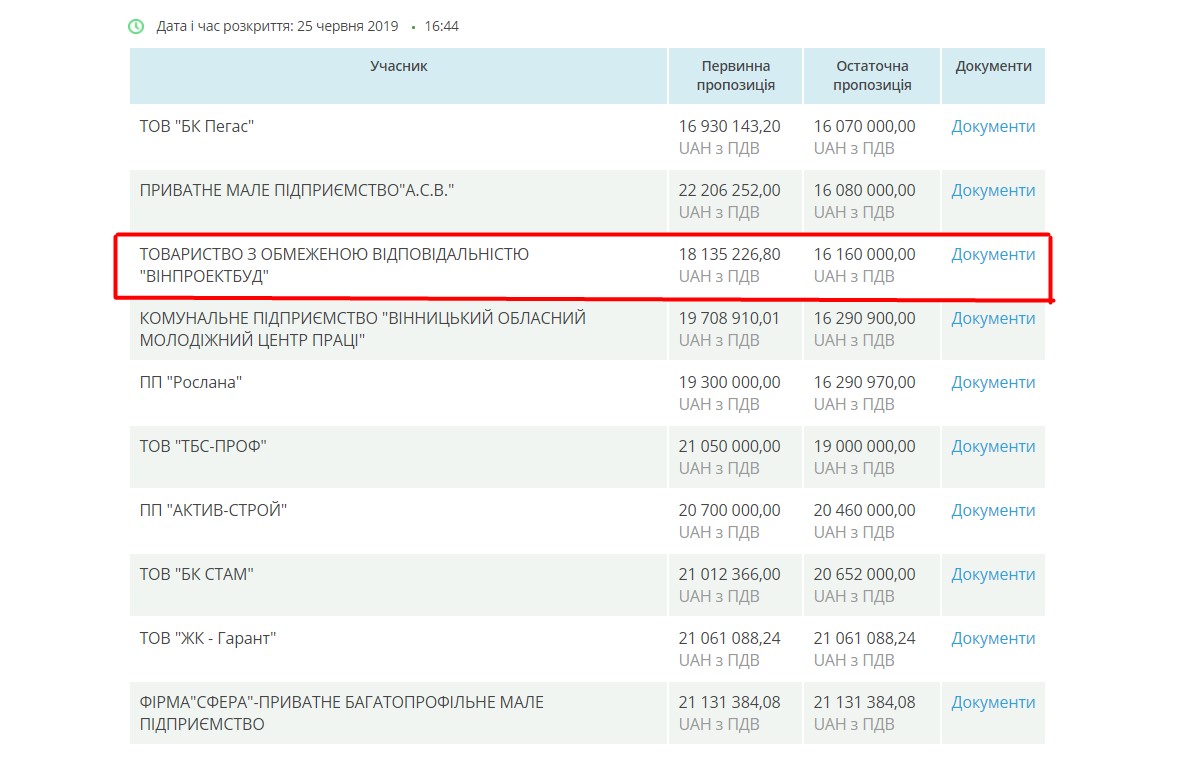Click final bid value 16 070 000,00
The width and height of the screenshot is (1200, 760).
click(x=865, y=127)
